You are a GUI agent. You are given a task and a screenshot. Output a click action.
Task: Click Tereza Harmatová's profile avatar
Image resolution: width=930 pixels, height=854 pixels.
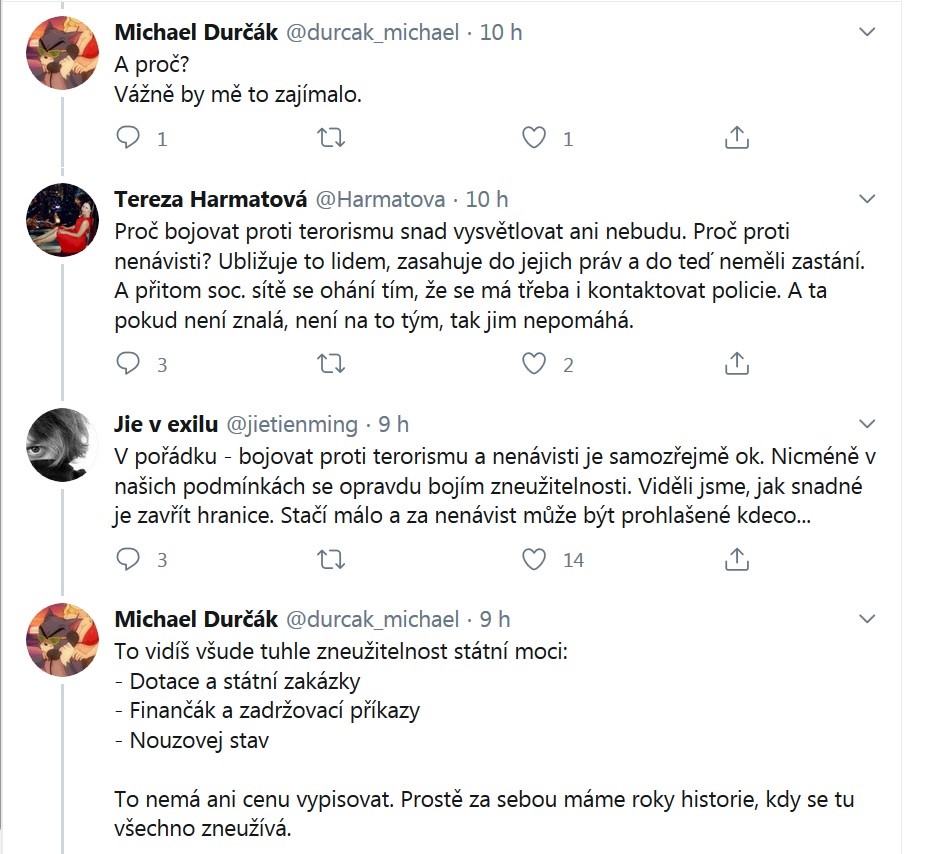61,219
